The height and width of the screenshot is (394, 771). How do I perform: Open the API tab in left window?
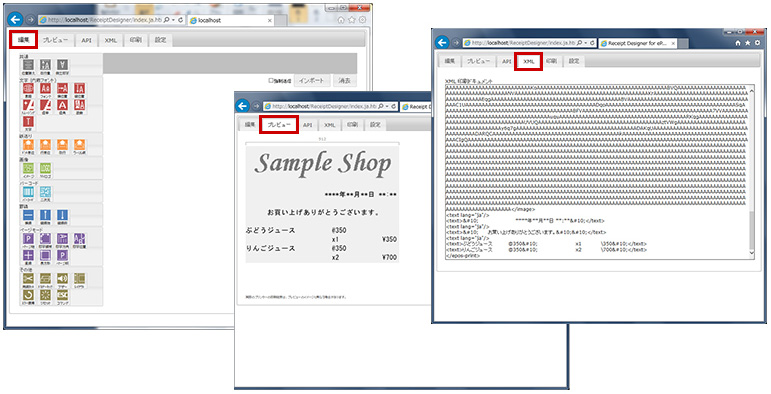point(87,40)
